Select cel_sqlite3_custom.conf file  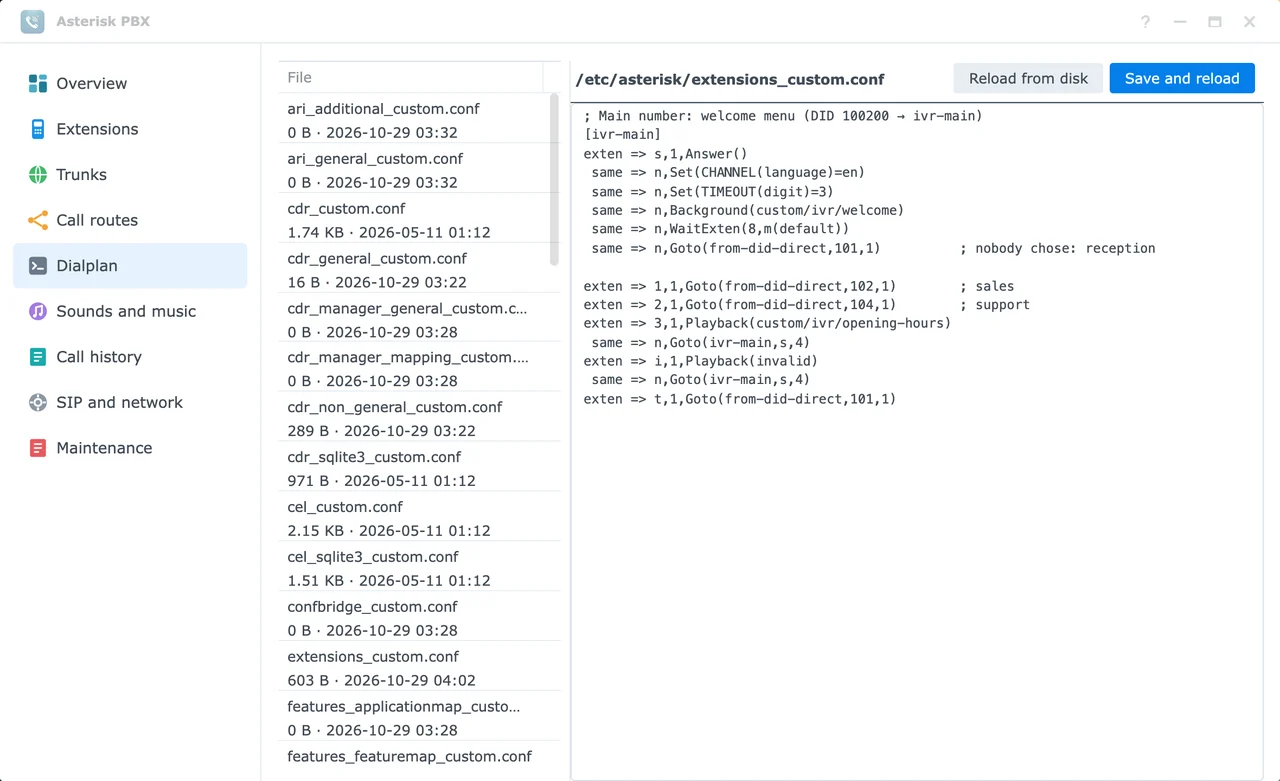click(419, 569)
